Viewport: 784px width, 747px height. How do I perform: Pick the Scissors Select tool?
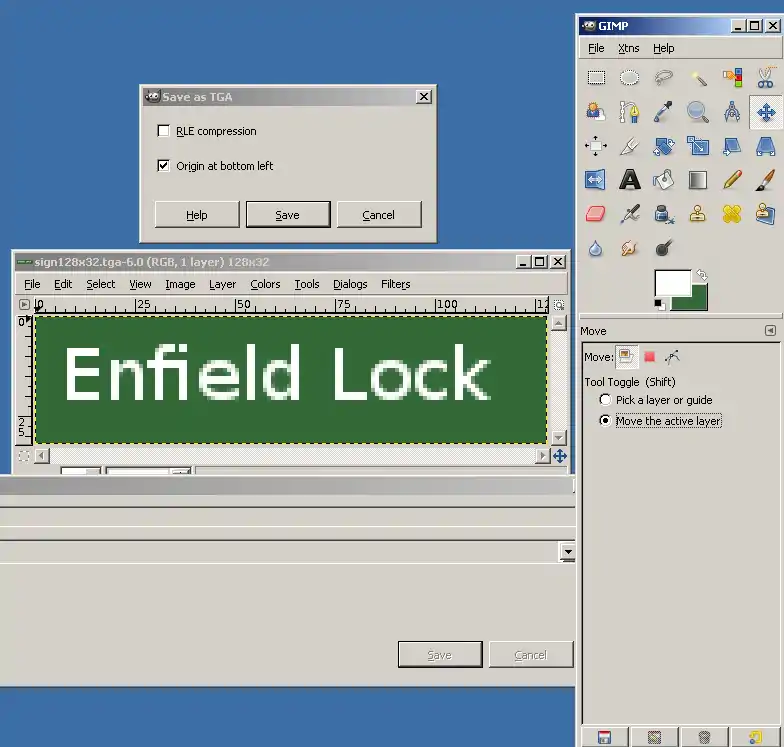(765, 78)
